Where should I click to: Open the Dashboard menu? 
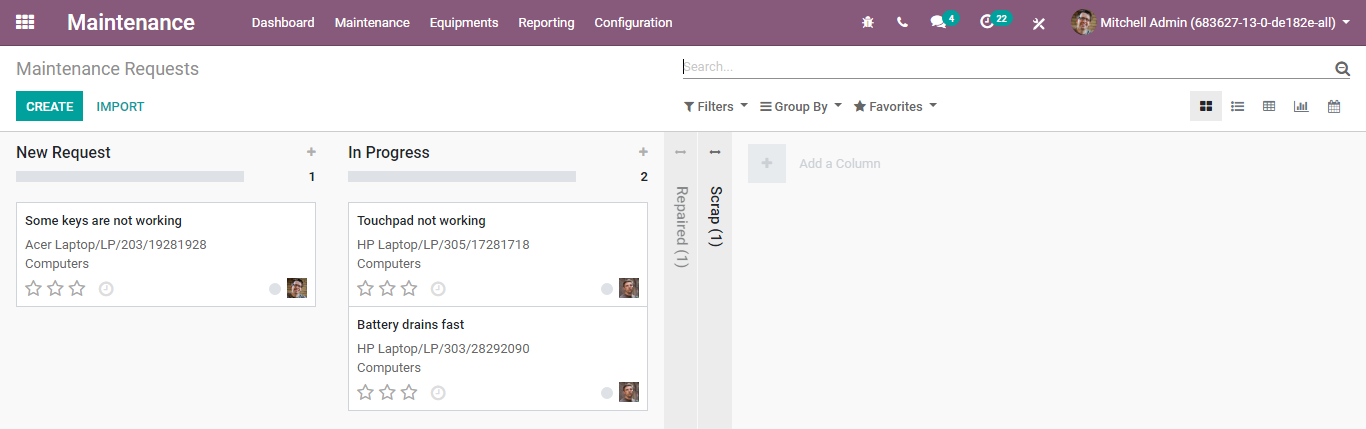point(283,22)
